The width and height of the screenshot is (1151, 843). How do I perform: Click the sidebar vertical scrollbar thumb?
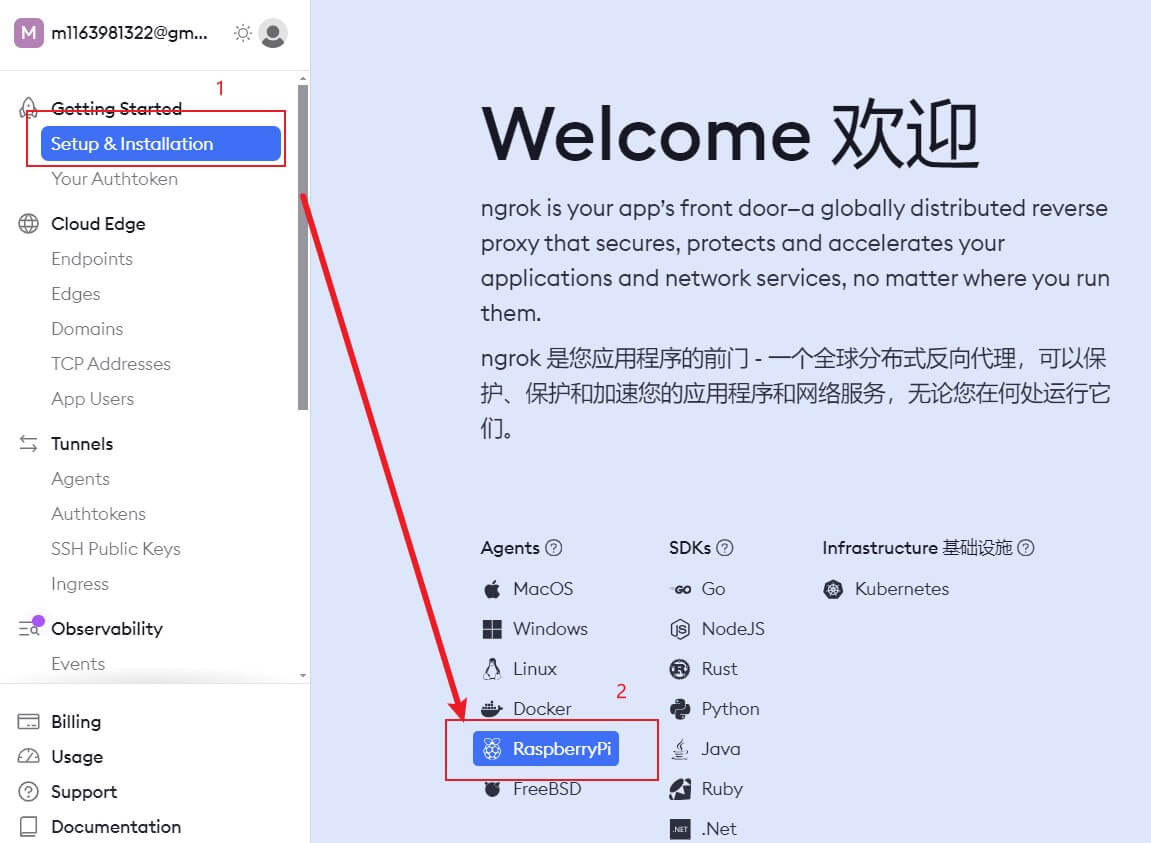[303, 300]
